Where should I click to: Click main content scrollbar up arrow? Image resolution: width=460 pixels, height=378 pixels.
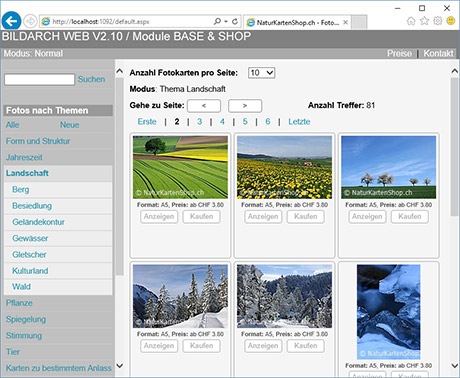point(454,71)
